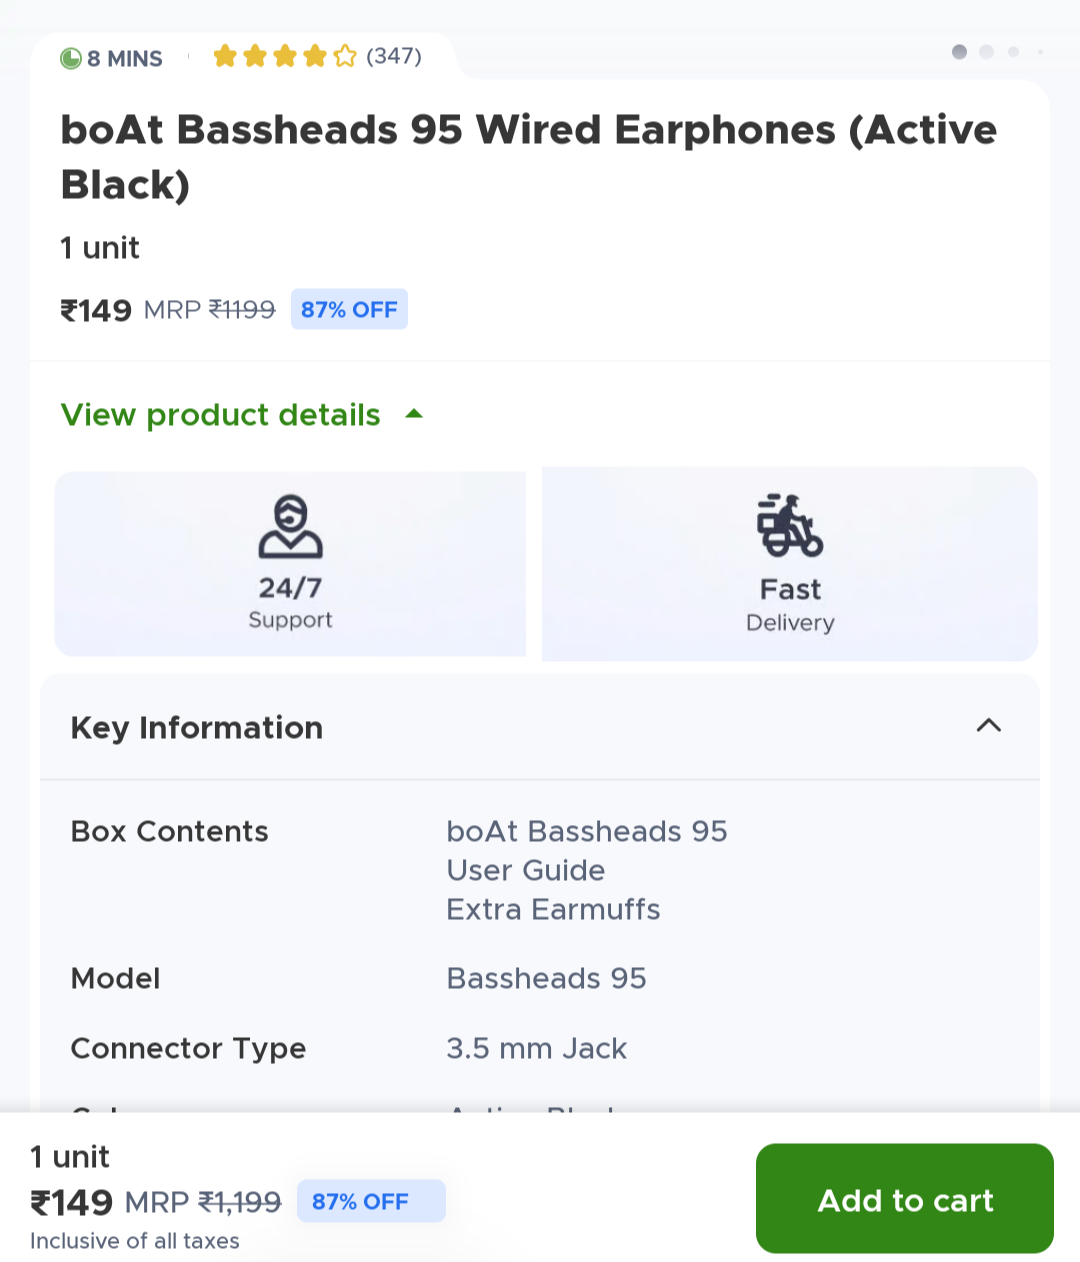1080x1262 pixels.
Task: Click the Fast Delivery card
Action: [x=789, y=563]
